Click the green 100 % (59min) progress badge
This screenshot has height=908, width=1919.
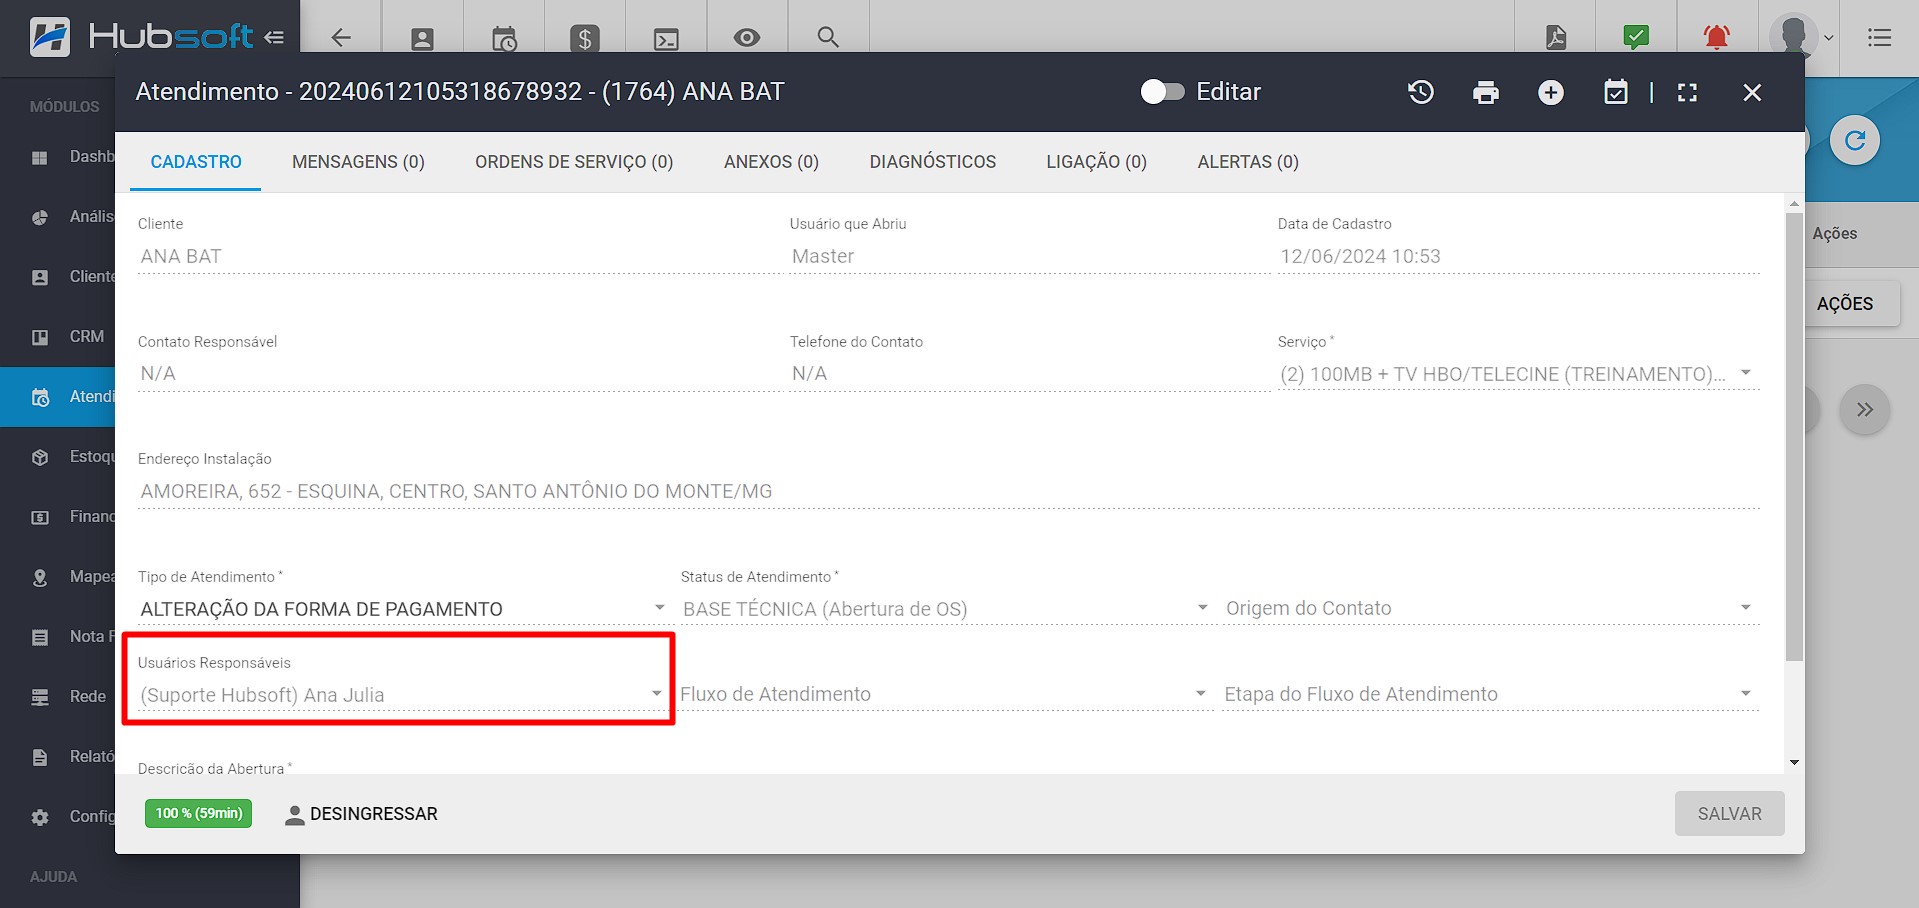point(199,814)
